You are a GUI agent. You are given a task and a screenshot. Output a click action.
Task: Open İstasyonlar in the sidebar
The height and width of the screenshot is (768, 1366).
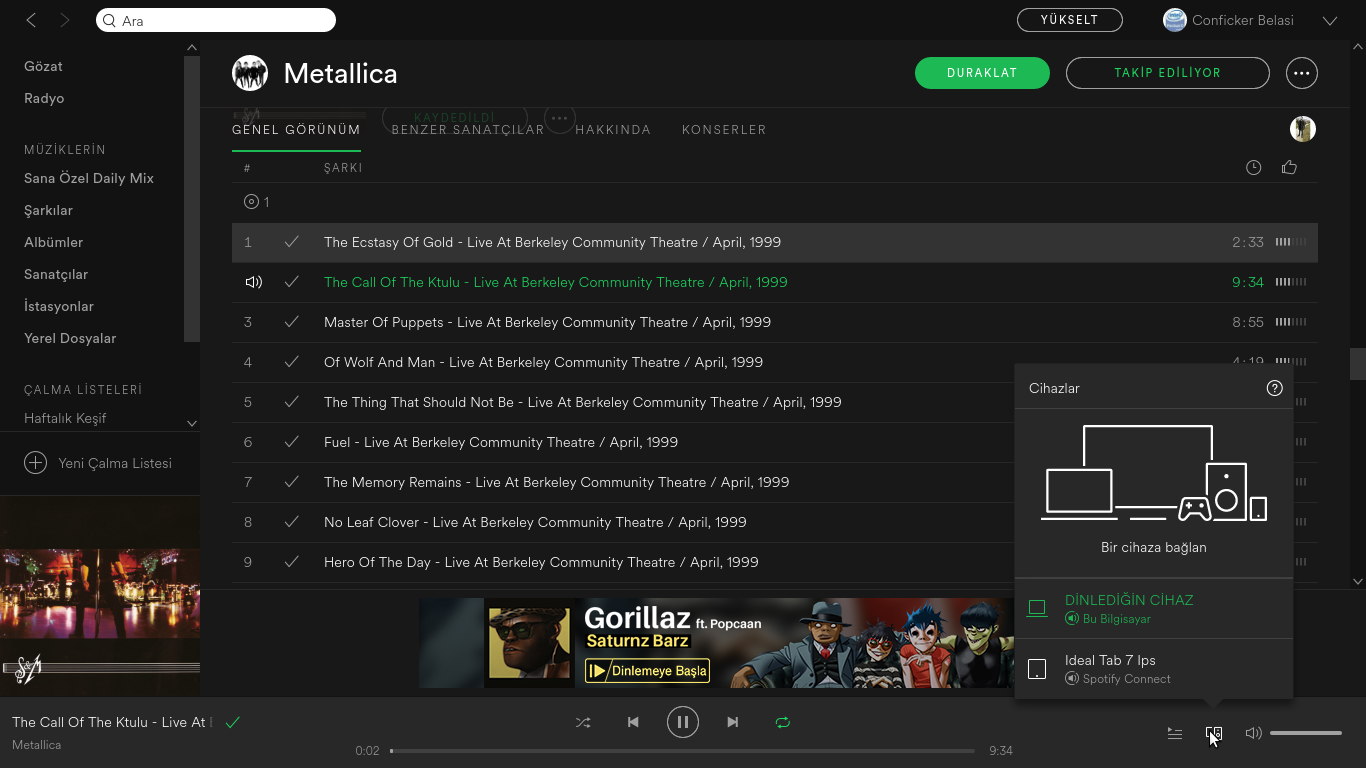click(59, 306)
